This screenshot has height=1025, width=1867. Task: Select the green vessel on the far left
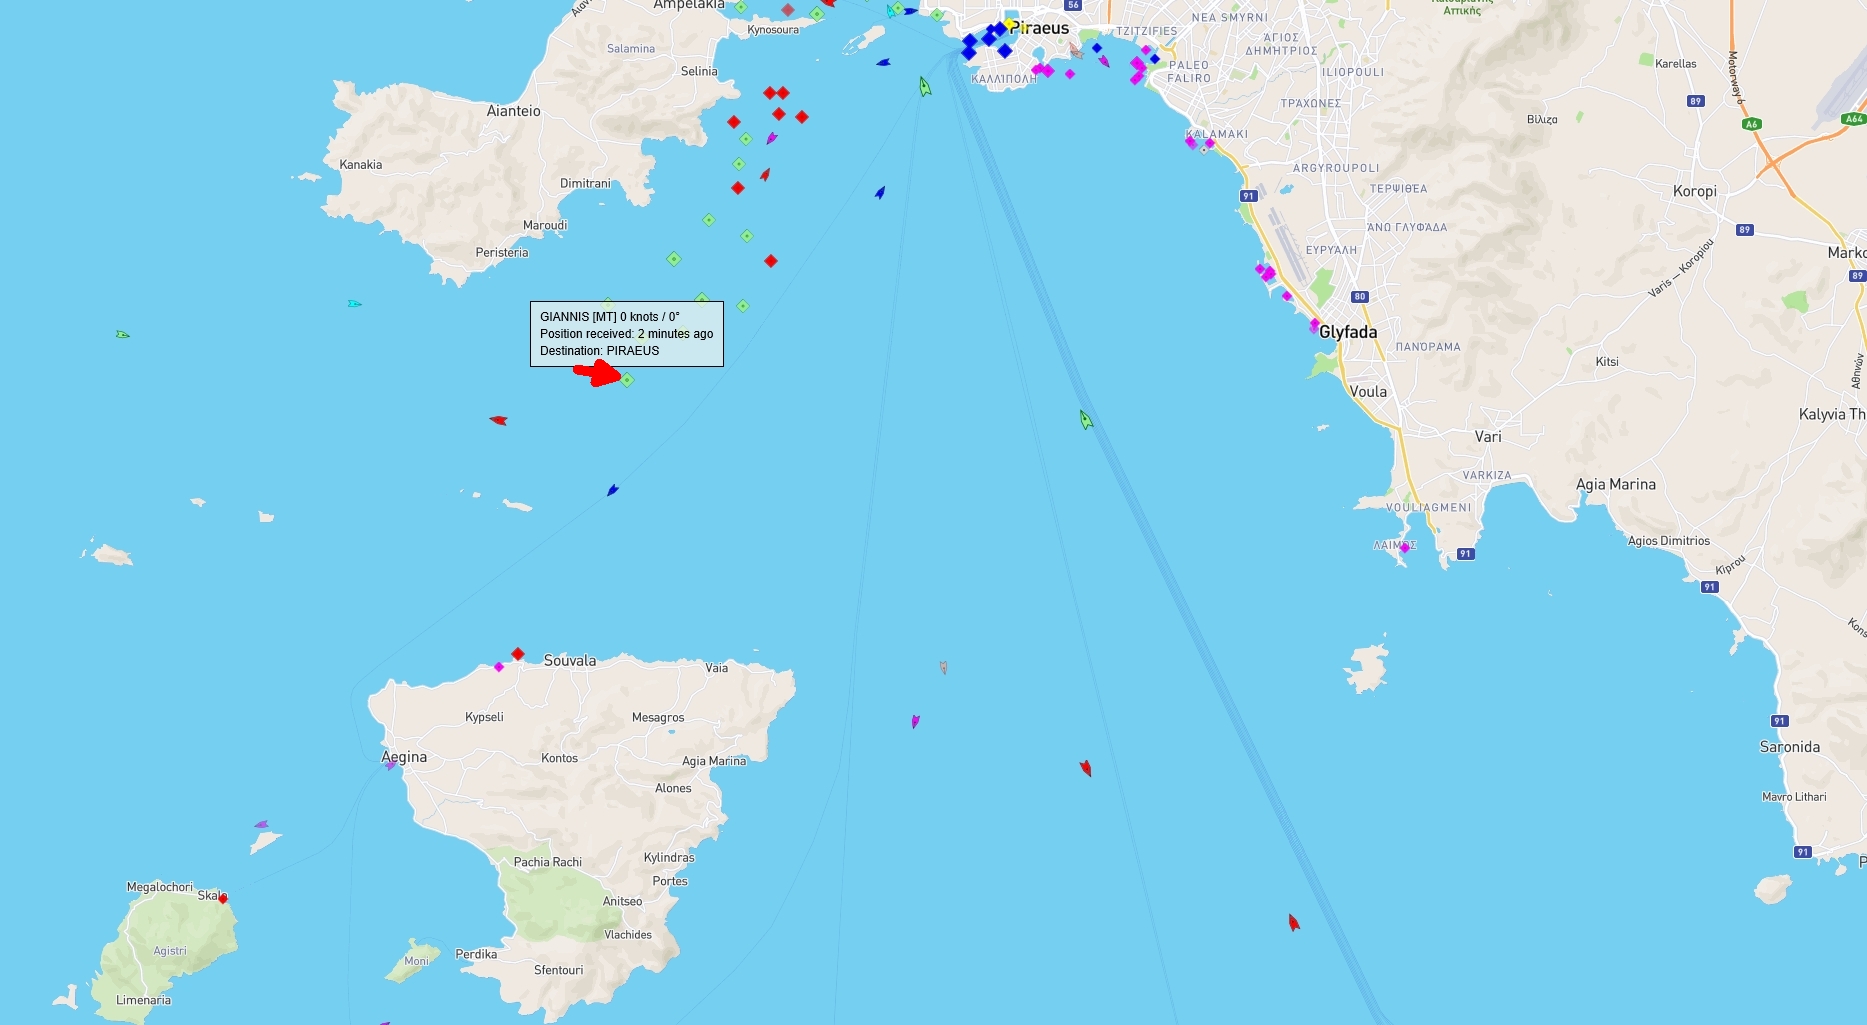click(x=122, y=334)
